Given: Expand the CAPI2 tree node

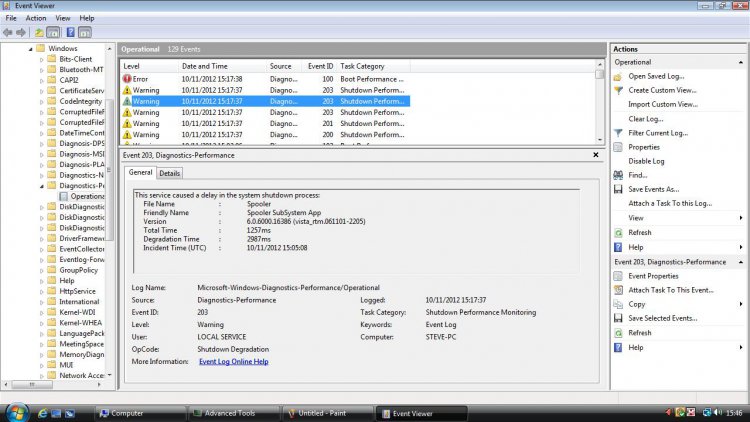Looking at the screenshot, I should tap(42, 81).
